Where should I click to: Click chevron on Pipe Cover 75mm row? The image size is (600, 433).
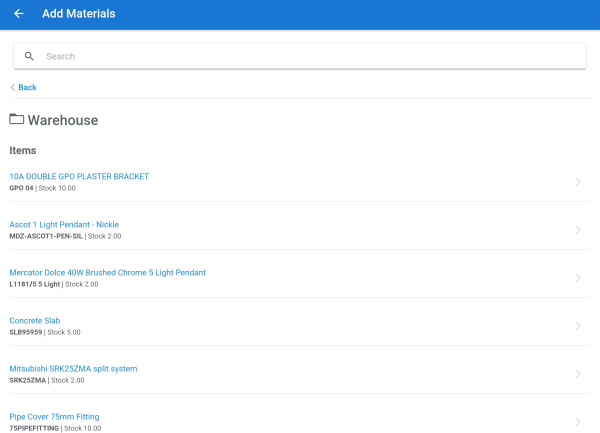tap(578, 422)
